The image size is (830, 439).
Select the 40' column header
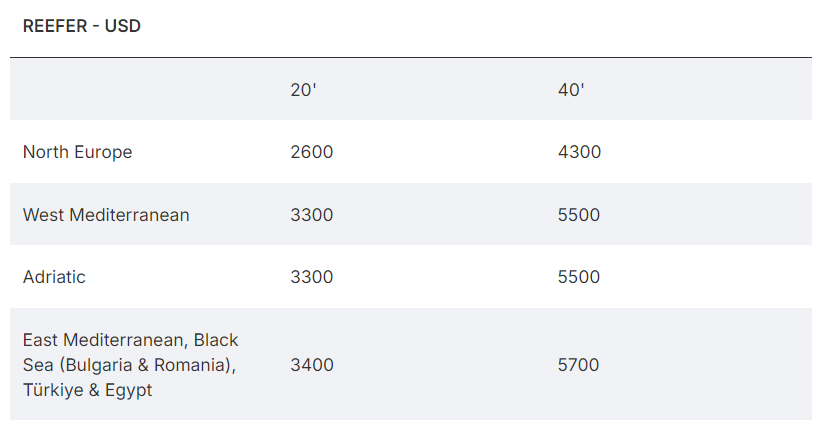tap(571, 89)
